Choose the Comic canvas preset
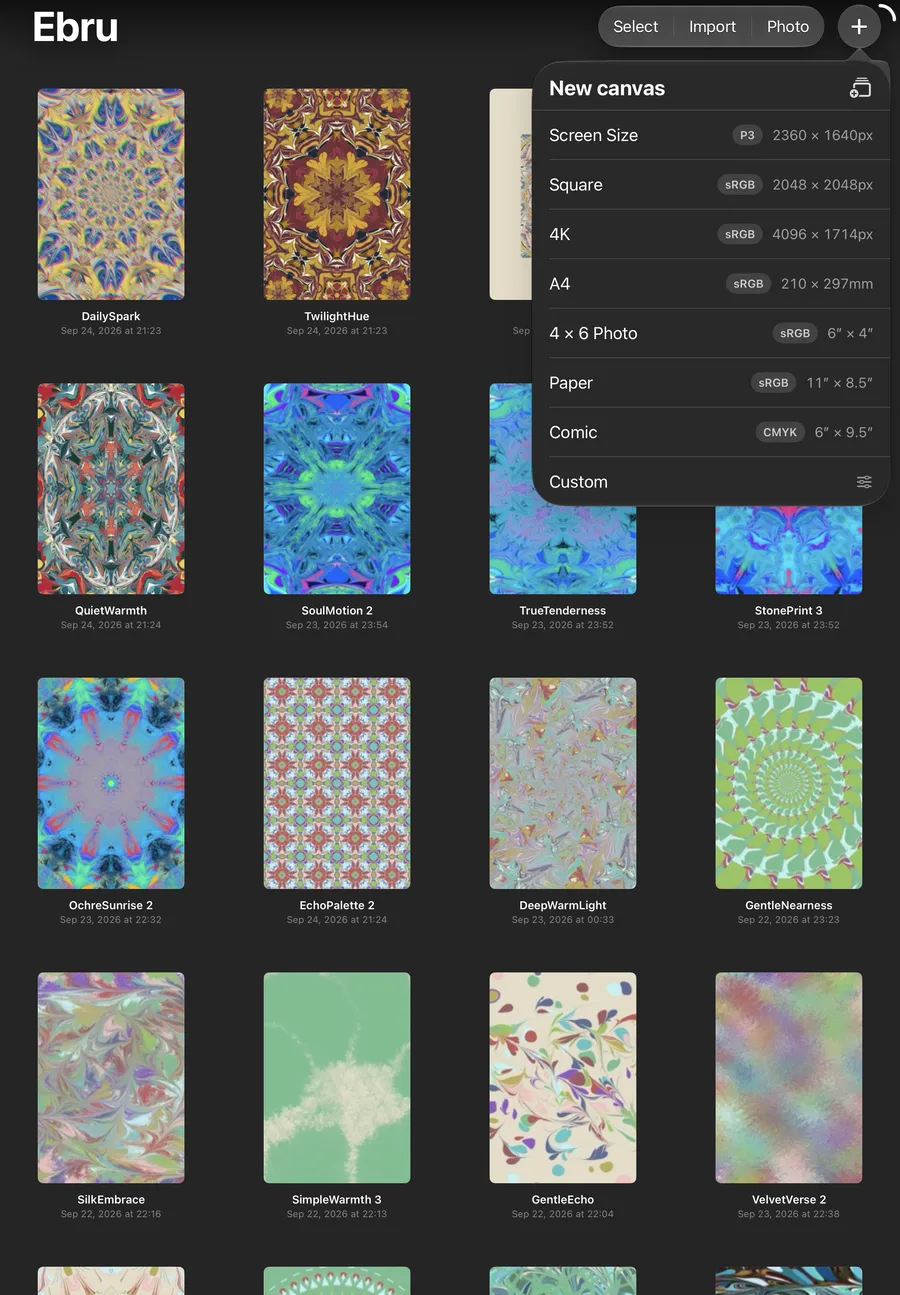 click(x=711, y=432)
